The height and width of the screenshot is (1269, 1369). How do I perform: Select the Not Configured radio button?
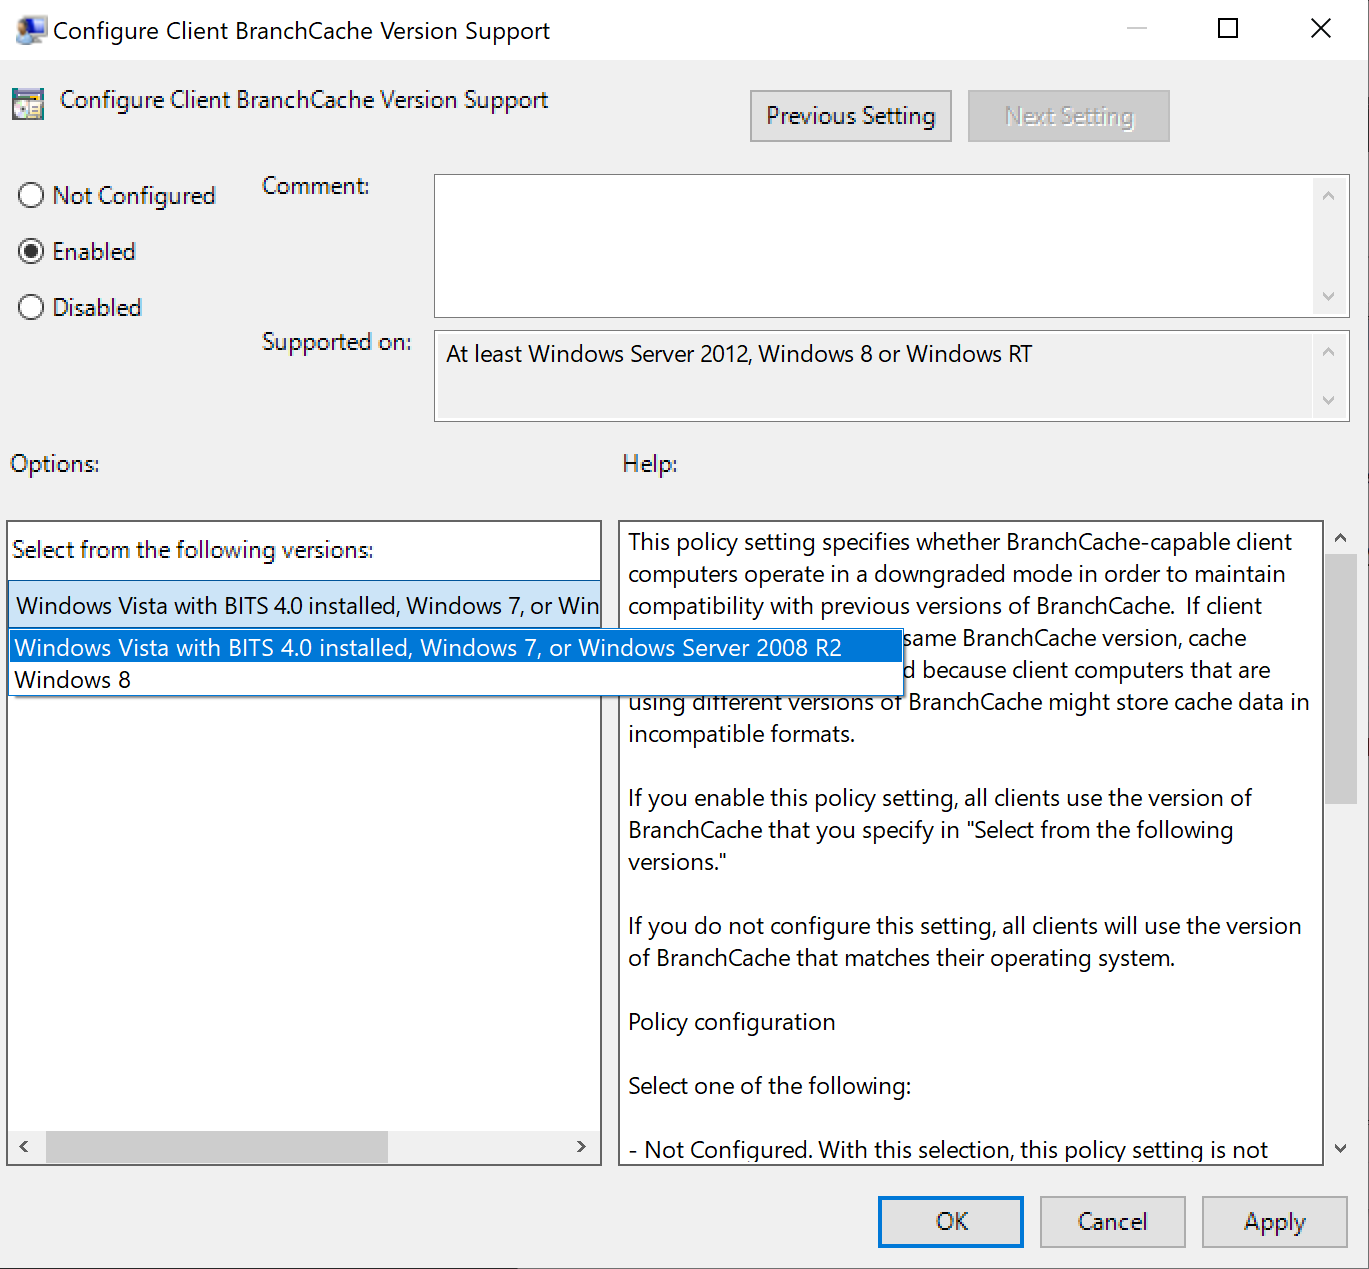[x=31, y=195]
